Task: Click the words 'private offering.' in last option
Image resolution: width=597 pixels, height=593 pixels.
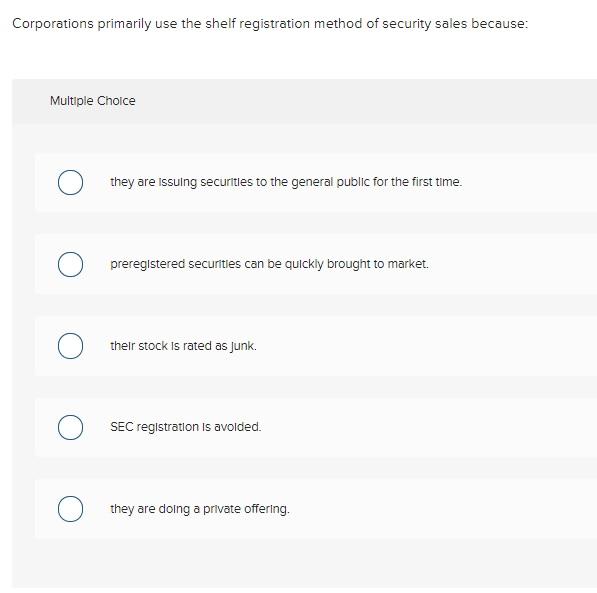Action: tap(246, 509)
